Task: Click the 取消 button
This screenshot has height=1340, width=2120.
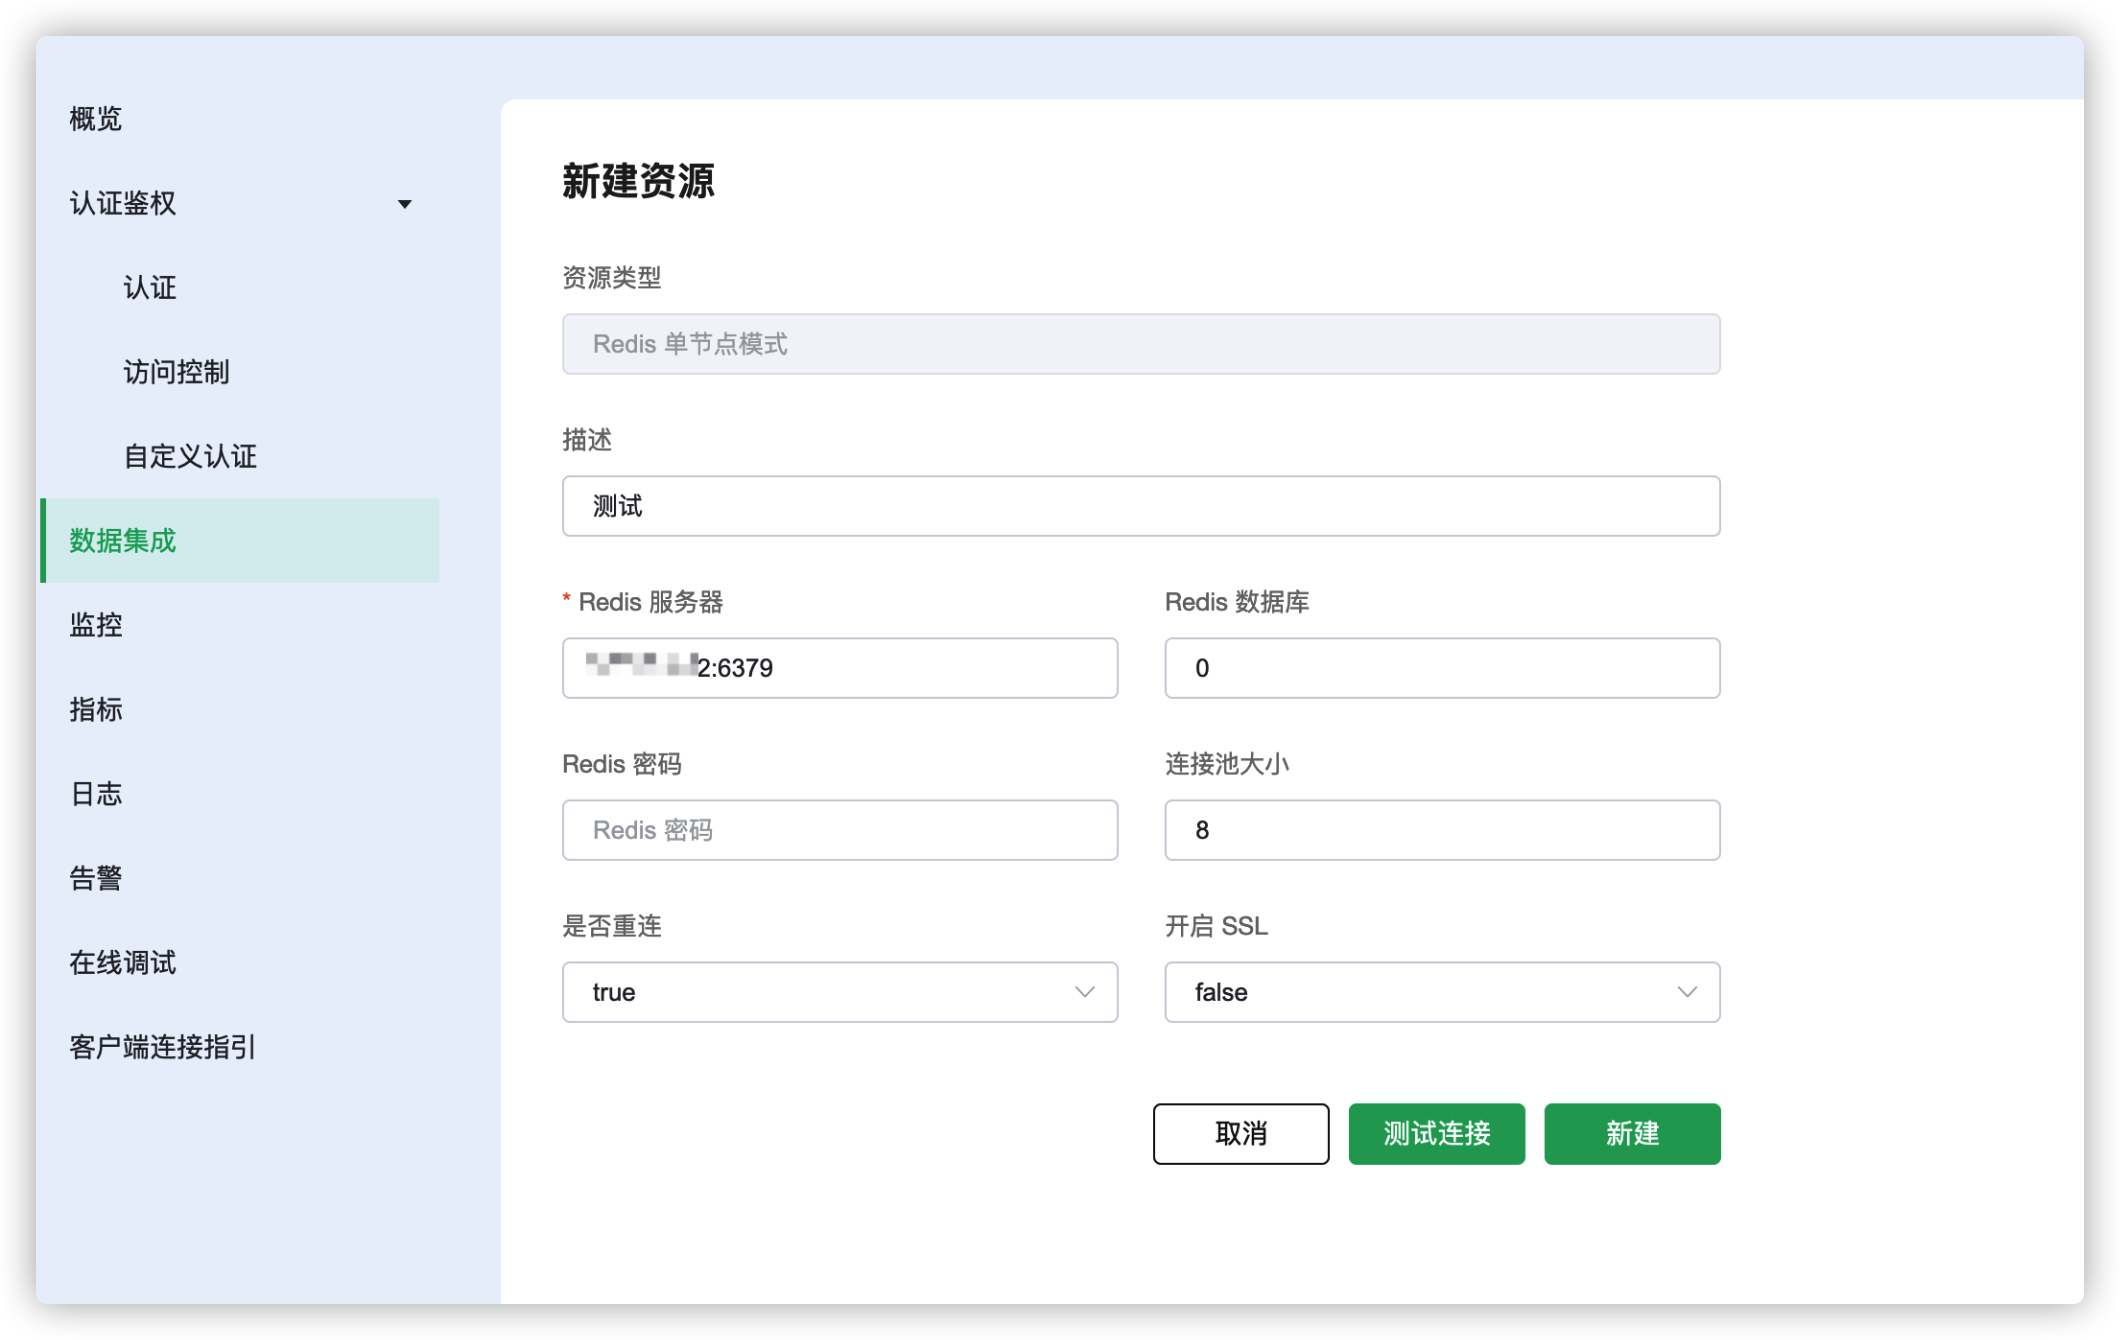Action: pos(1240,1133)
